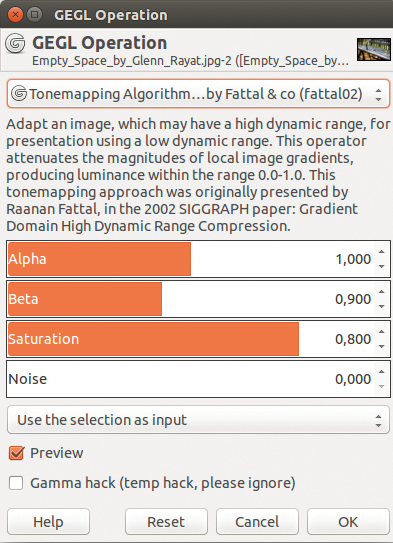Viewport: 393px width, 543px height.
Task: Increase Beta value with up arrow
Action: tap(382, 292)
